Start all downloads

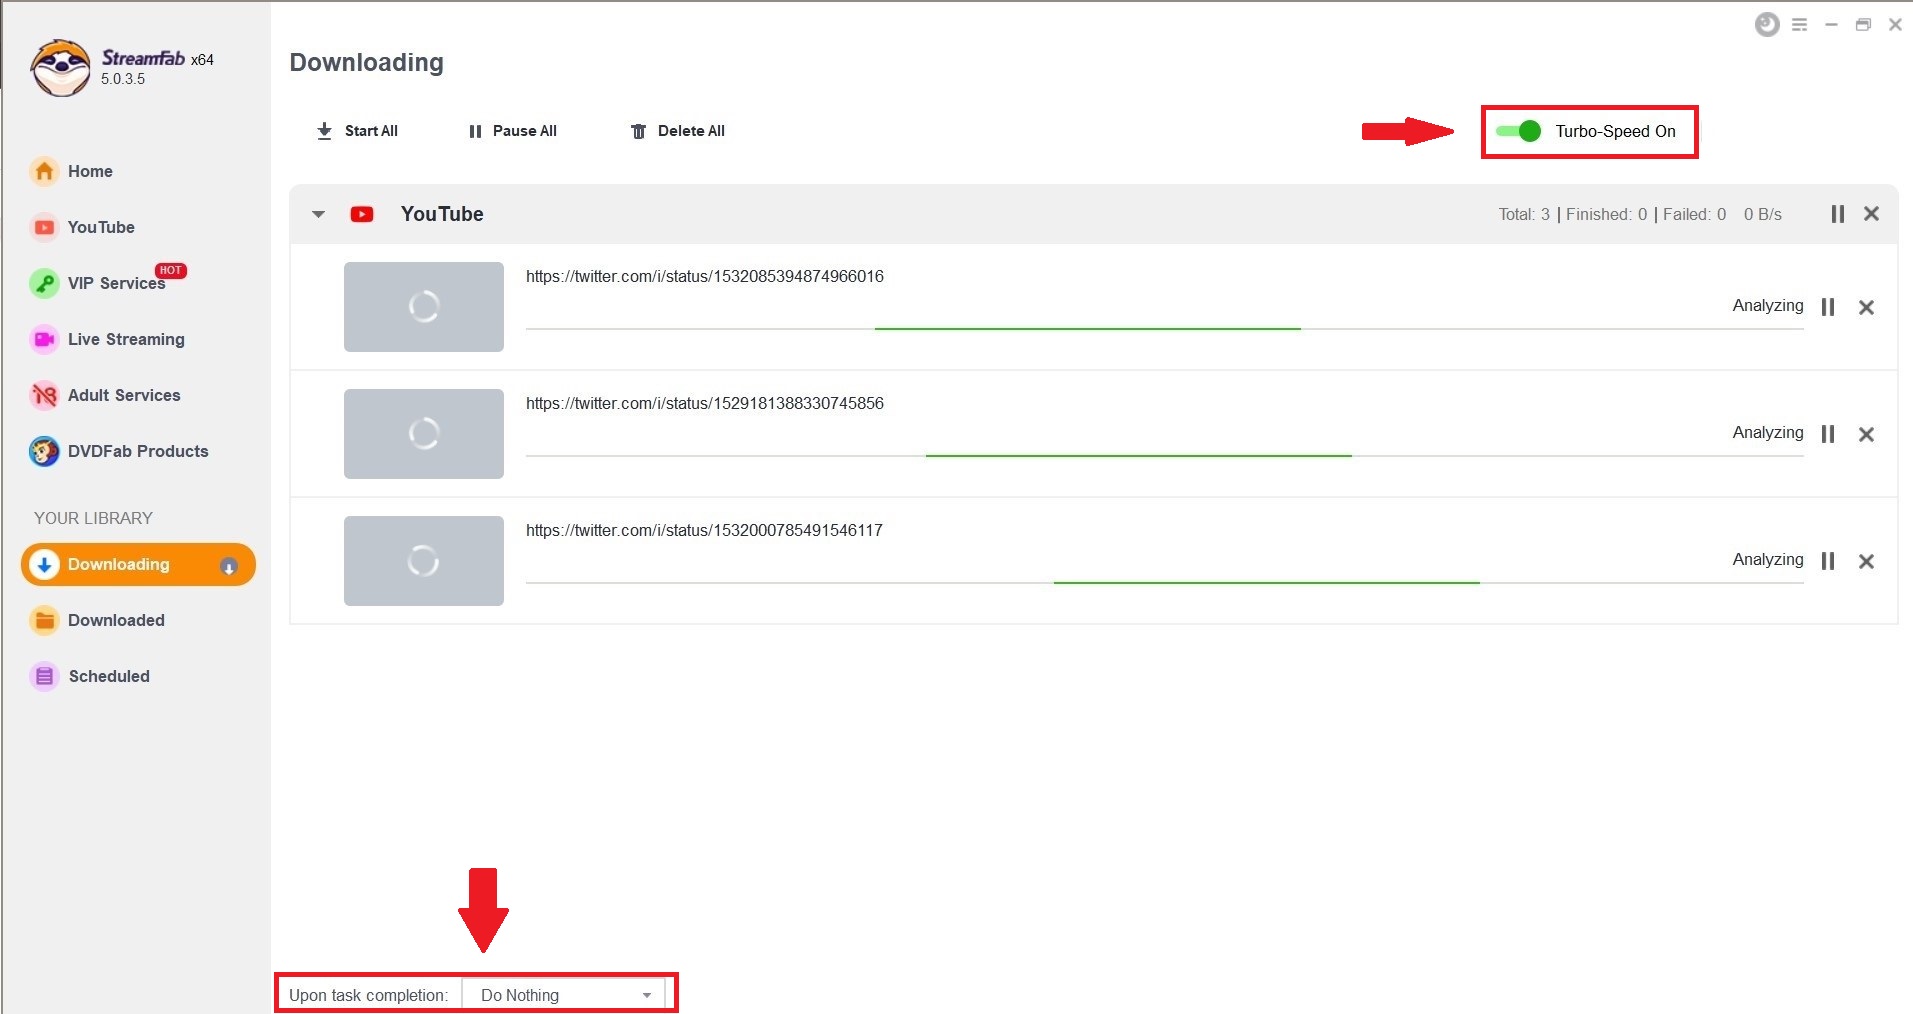[357, 131]
